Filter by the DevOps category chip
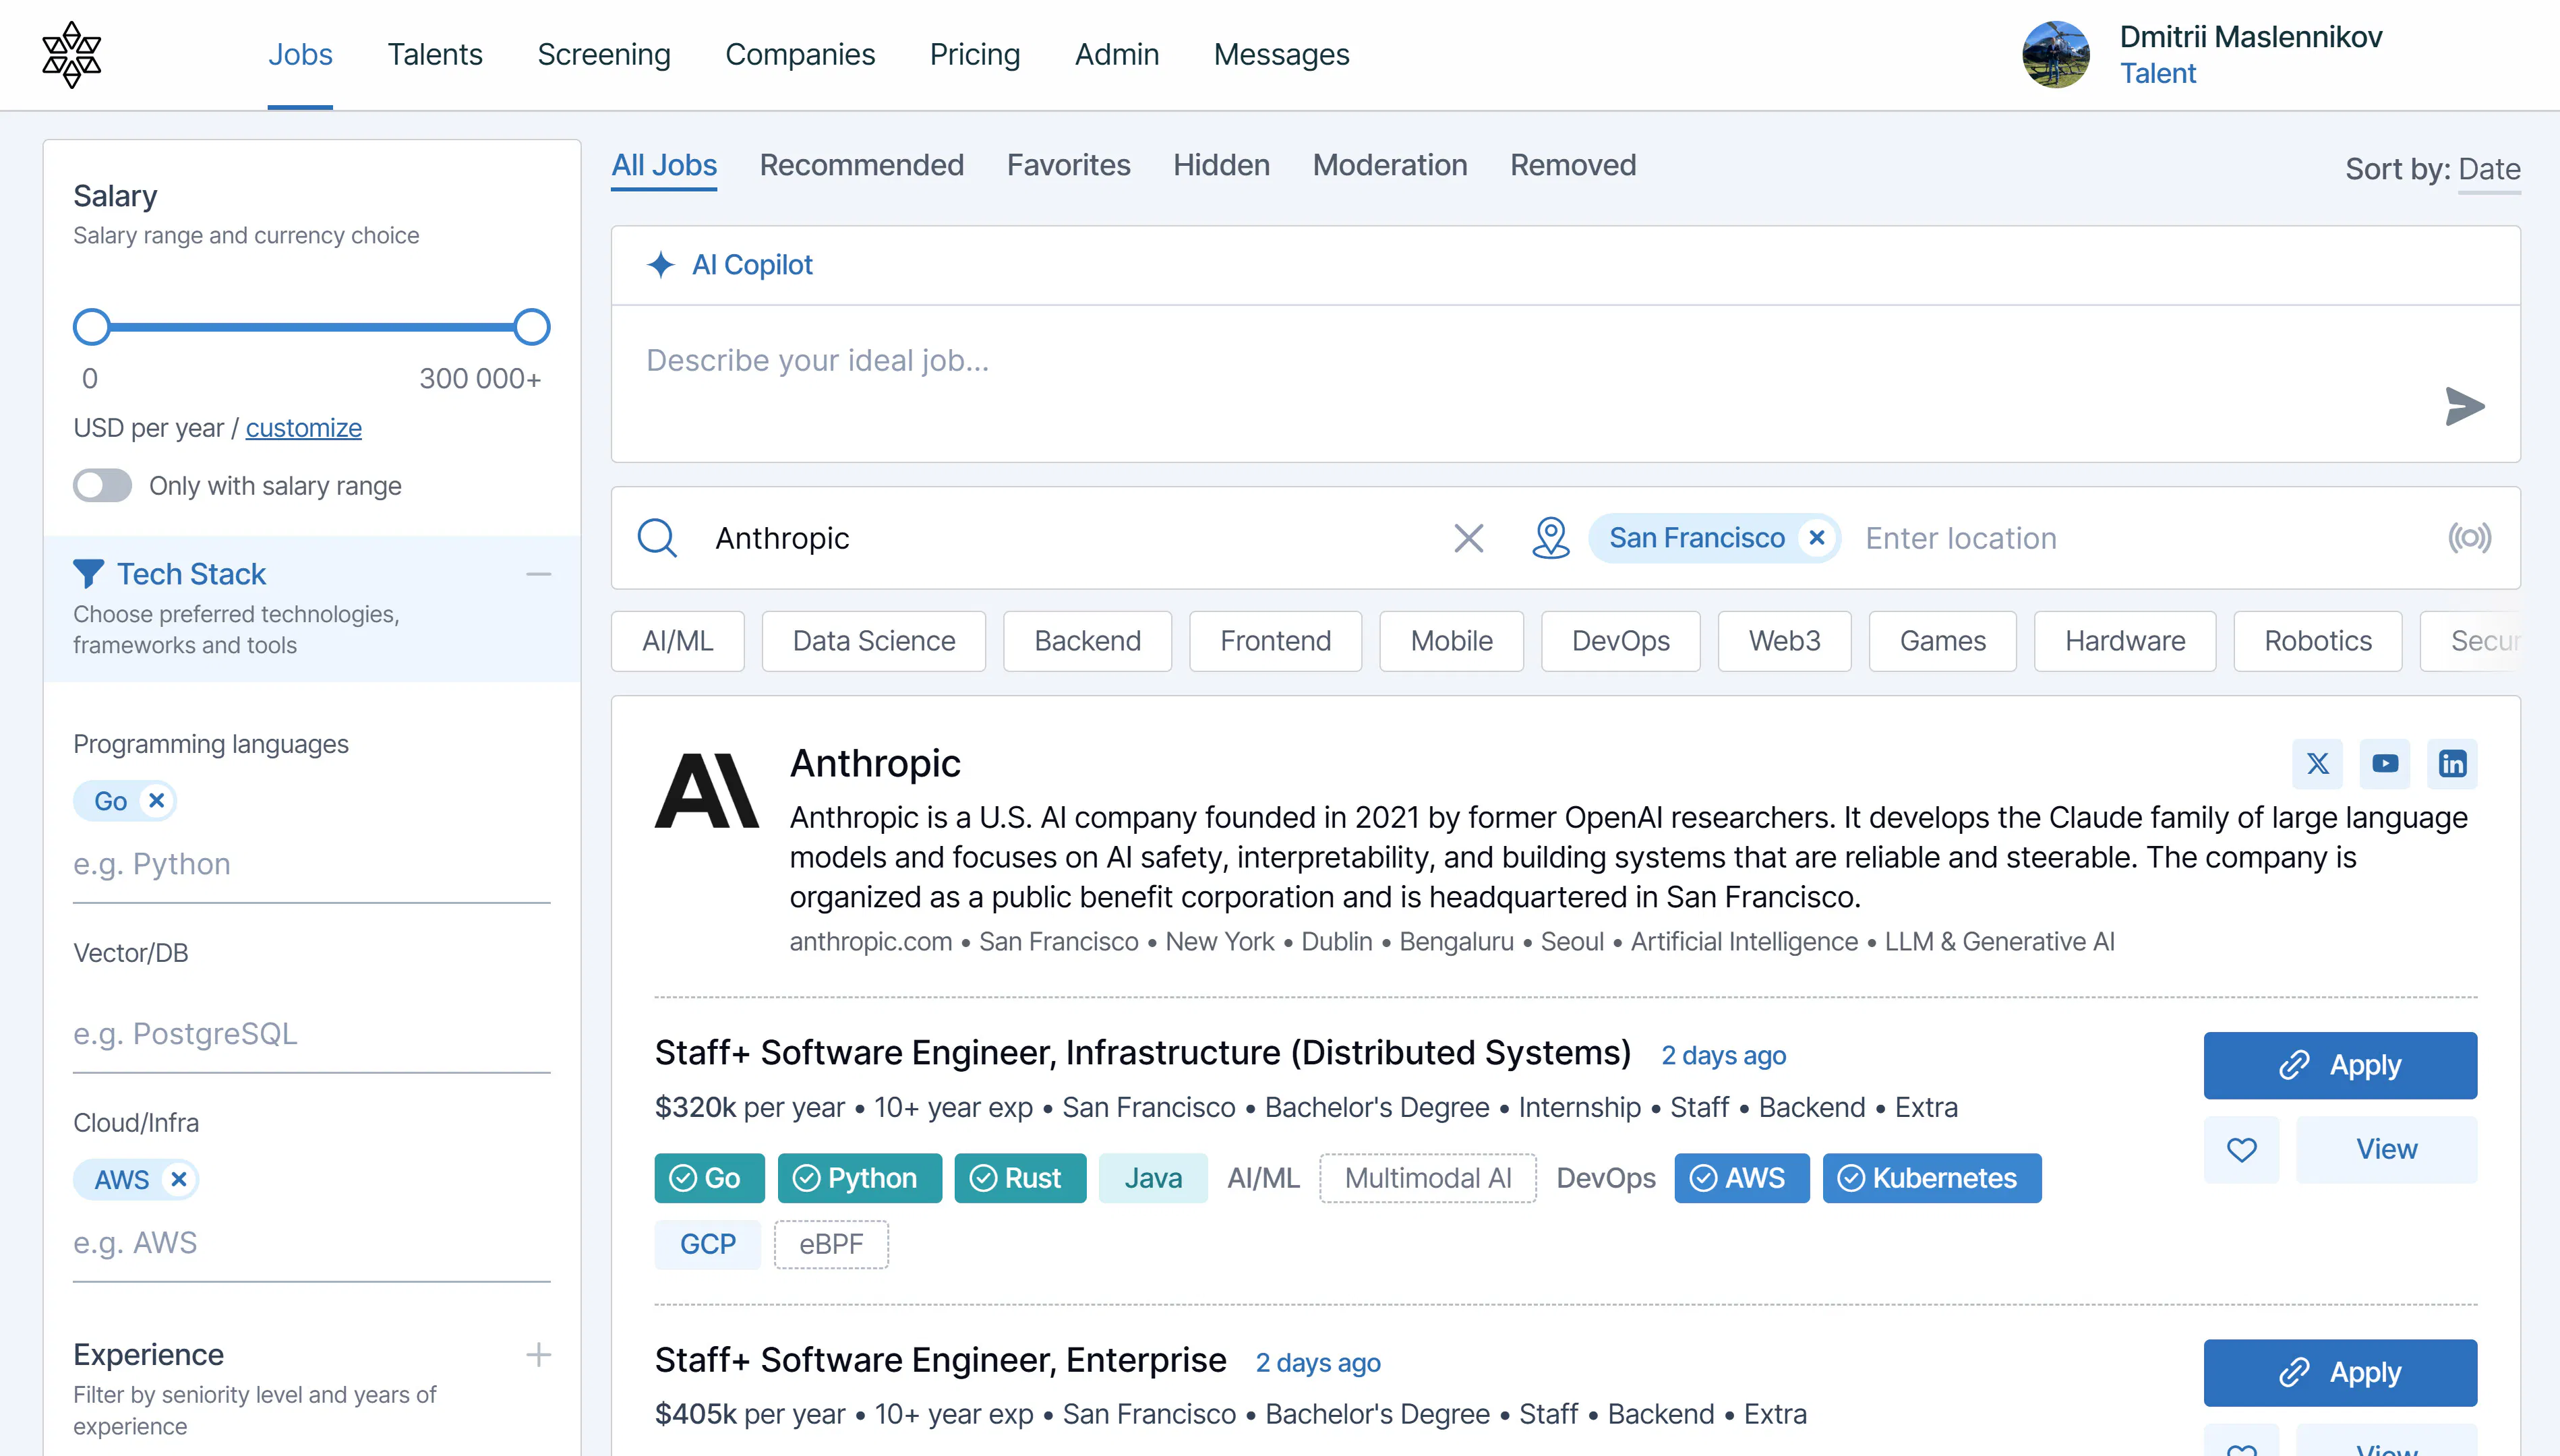The width and height of the screenshot is (2560, 1456). [1620, 641]
